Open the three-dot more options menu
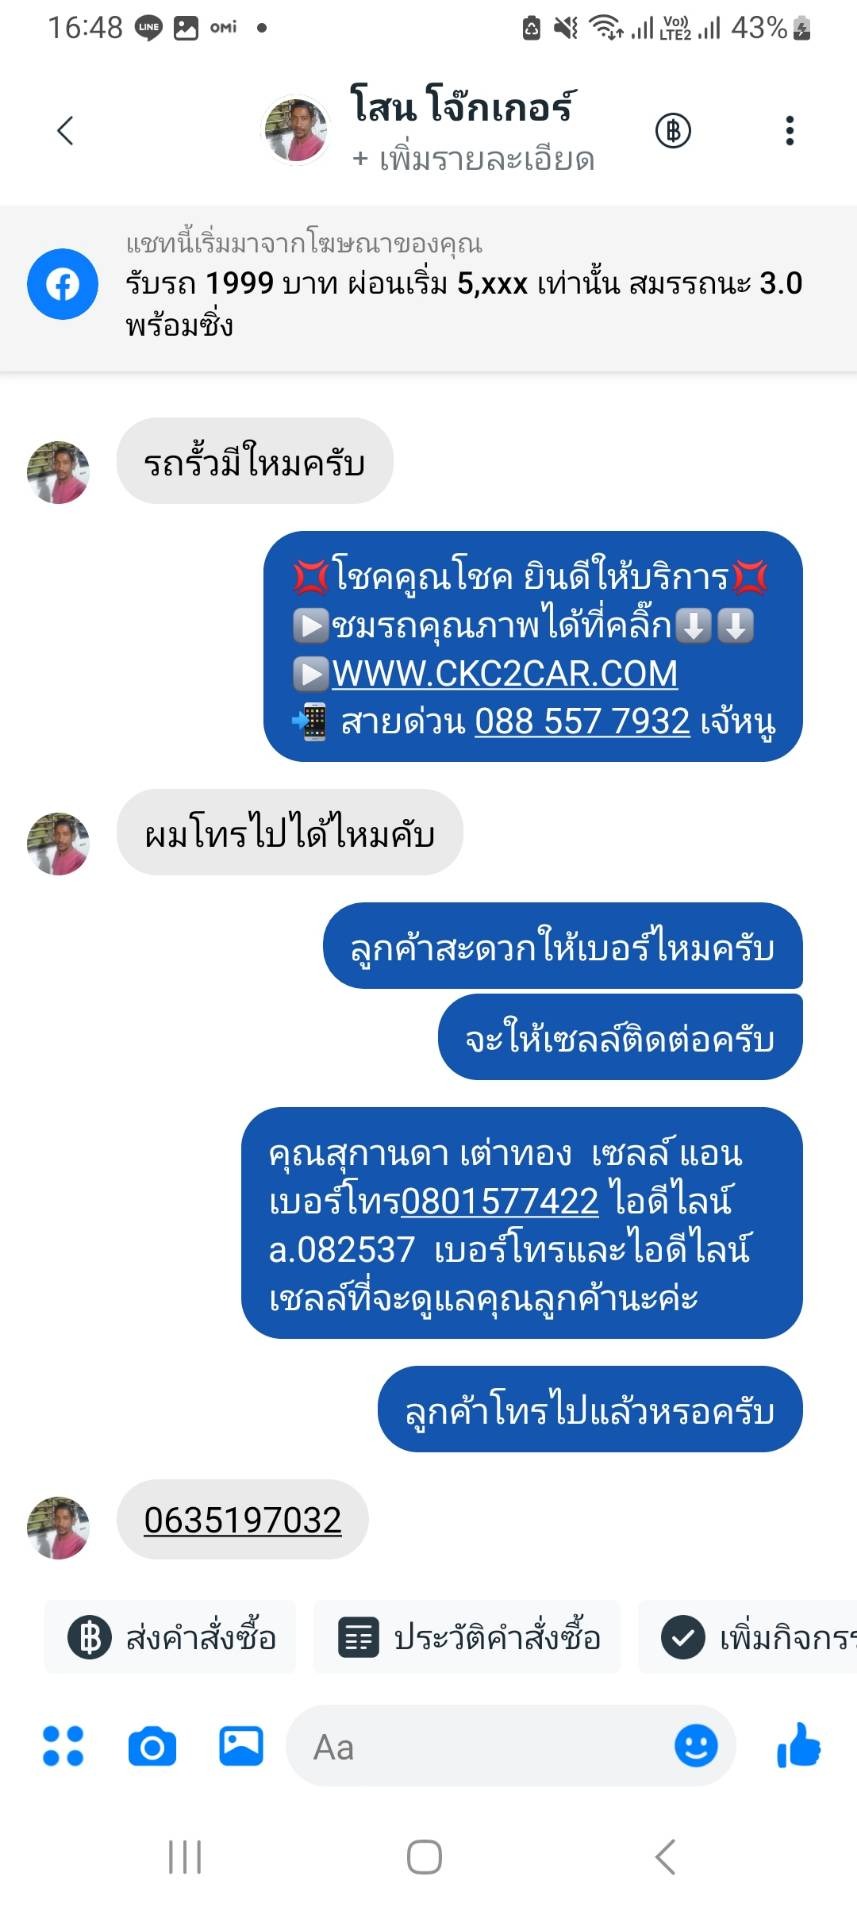The height and width of the screenshot is (1911, 857). point(790,130)
